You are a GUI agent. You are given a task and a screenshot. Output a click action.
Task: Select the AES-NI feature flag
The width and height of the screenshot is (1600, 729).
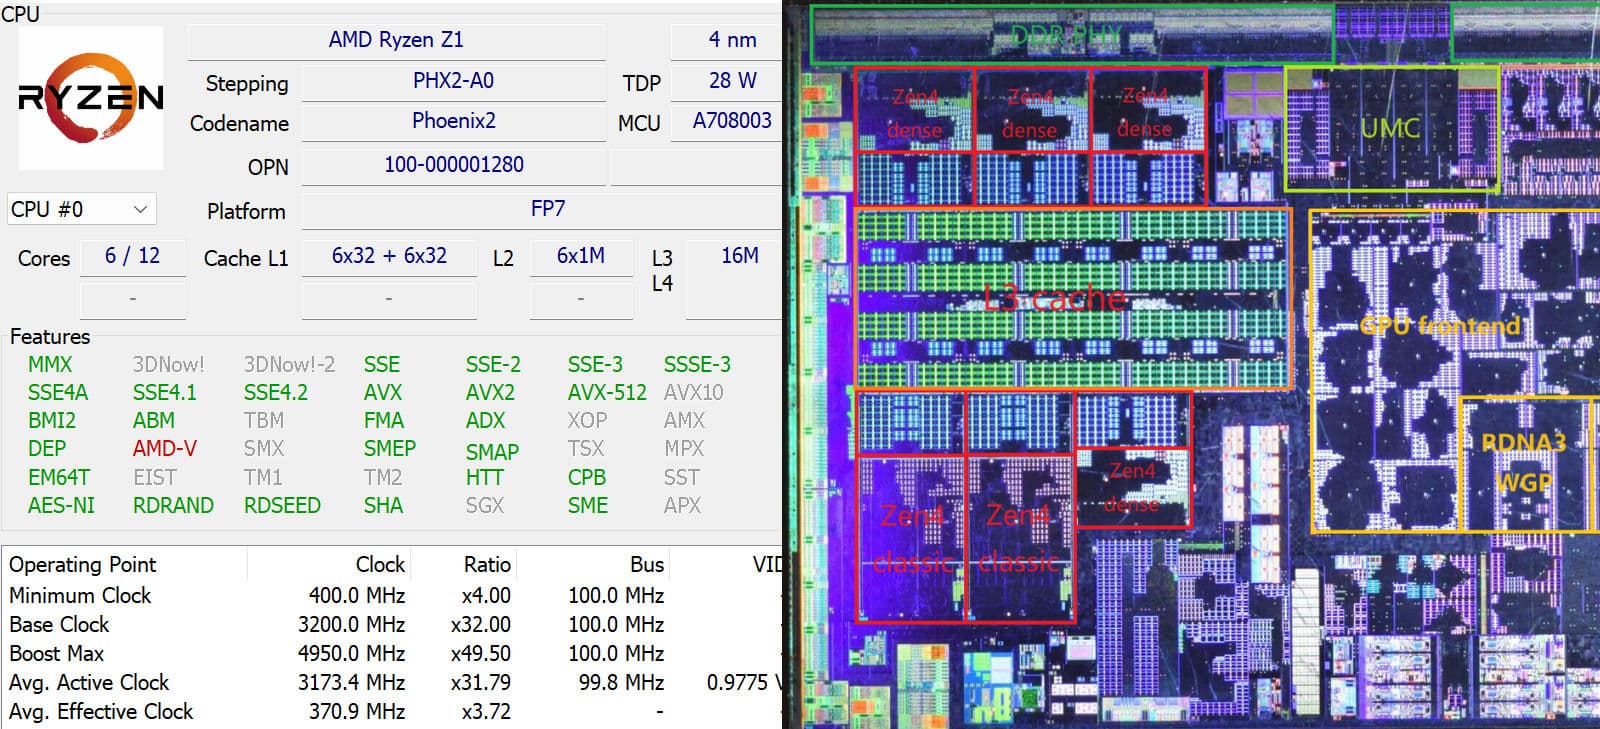coord(61,506)
